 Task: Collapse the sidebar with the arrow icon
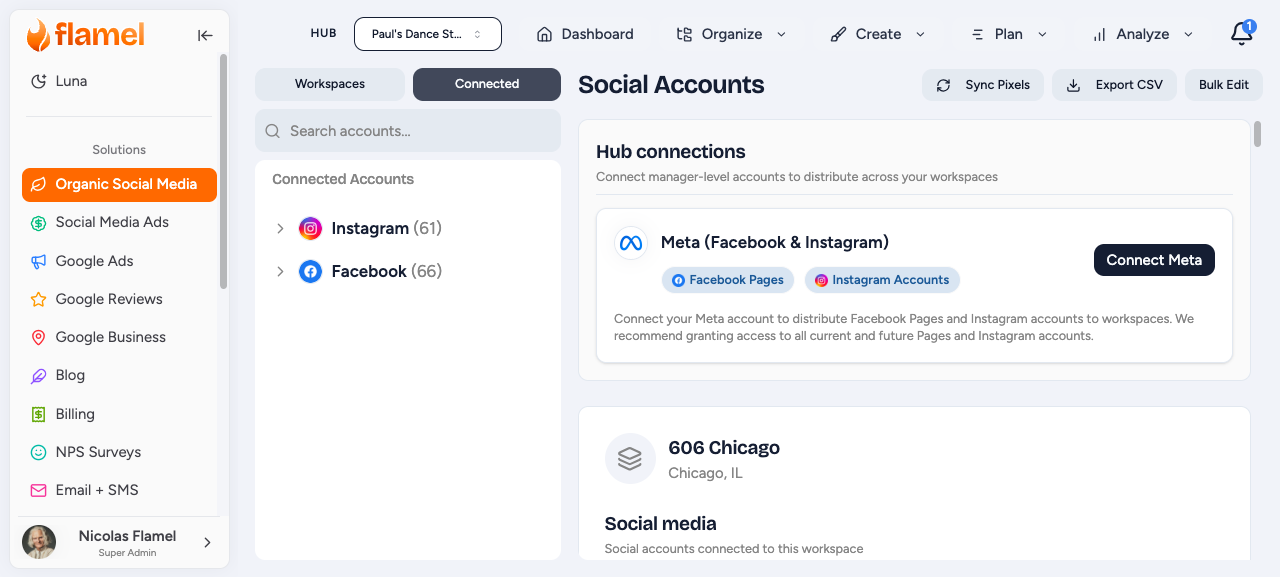click(x=205, y=35)
